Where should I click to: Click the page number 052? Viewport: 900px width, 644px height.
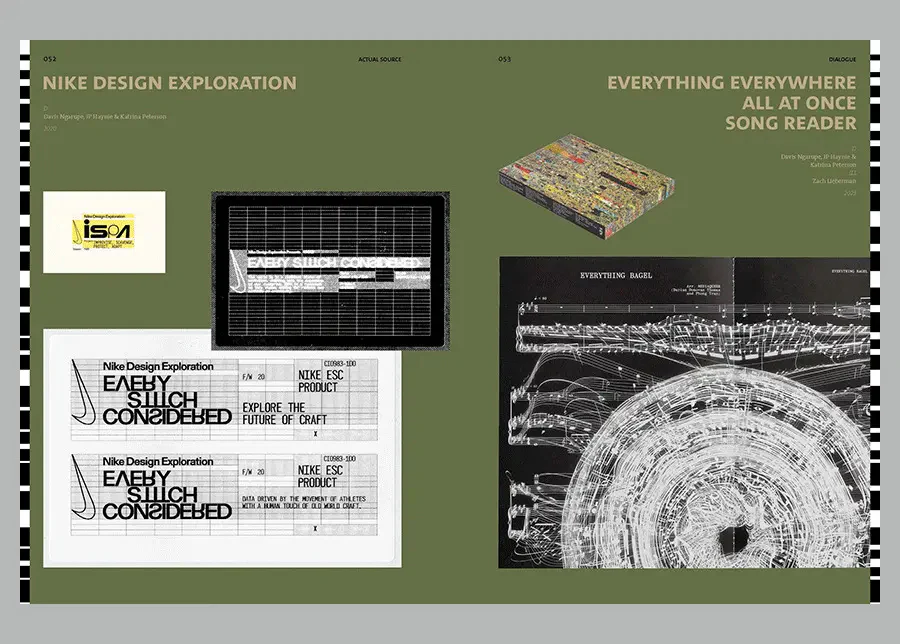tap(50, 59)
